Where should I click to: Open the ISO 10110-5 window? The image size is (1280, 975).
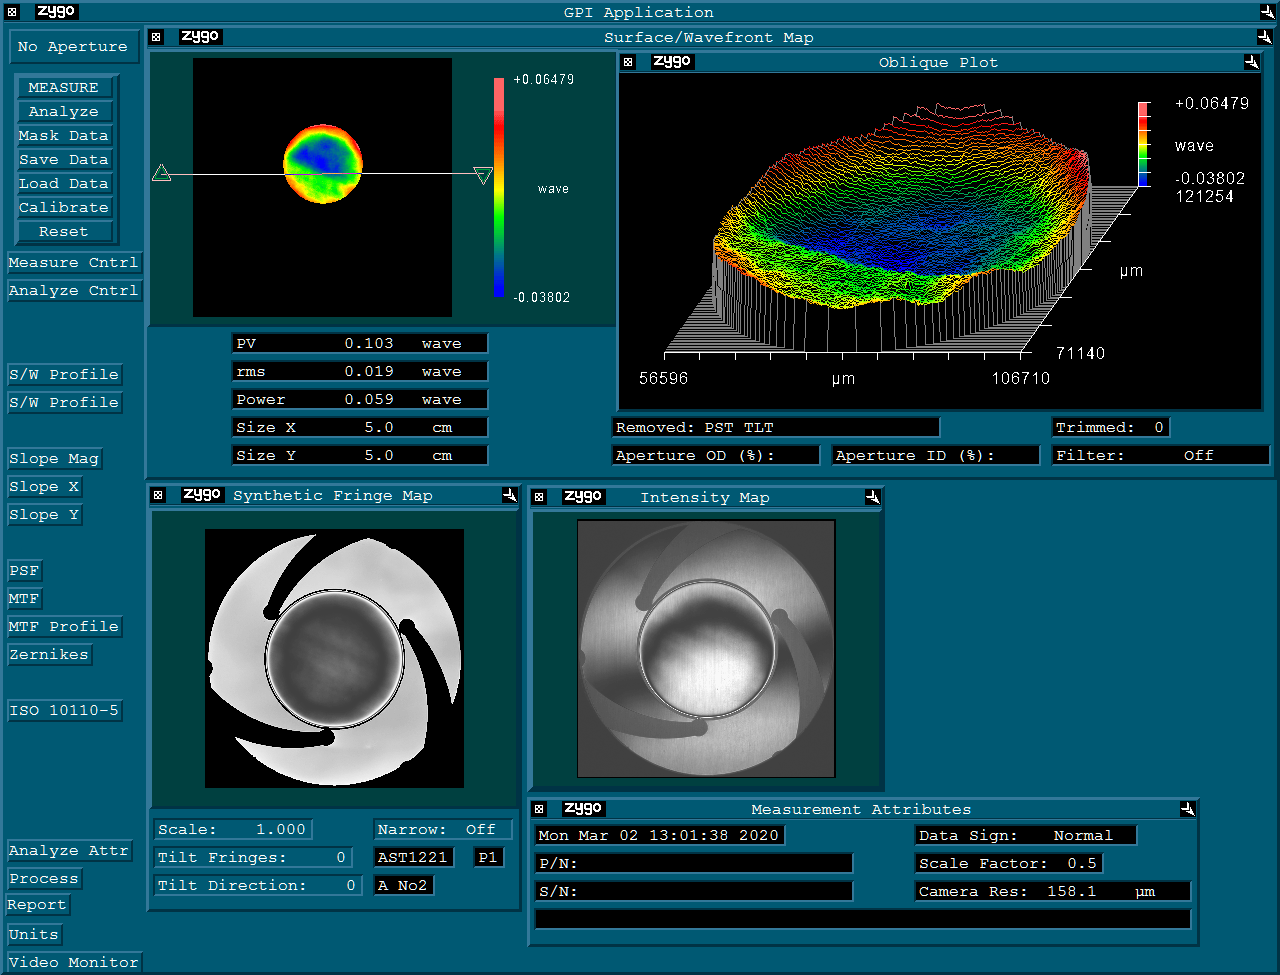click(x=64, y=711)
